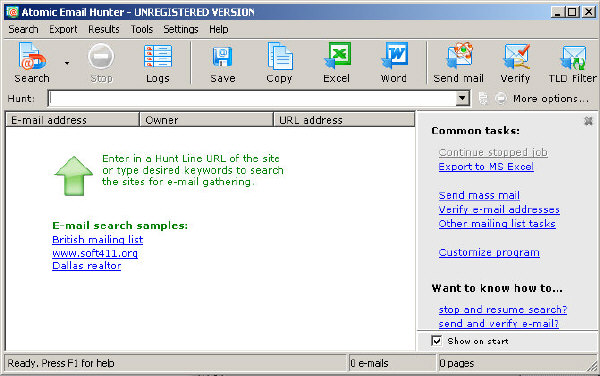
Task: Click the green up arrow hint graphic
Action: coord(73,176)
